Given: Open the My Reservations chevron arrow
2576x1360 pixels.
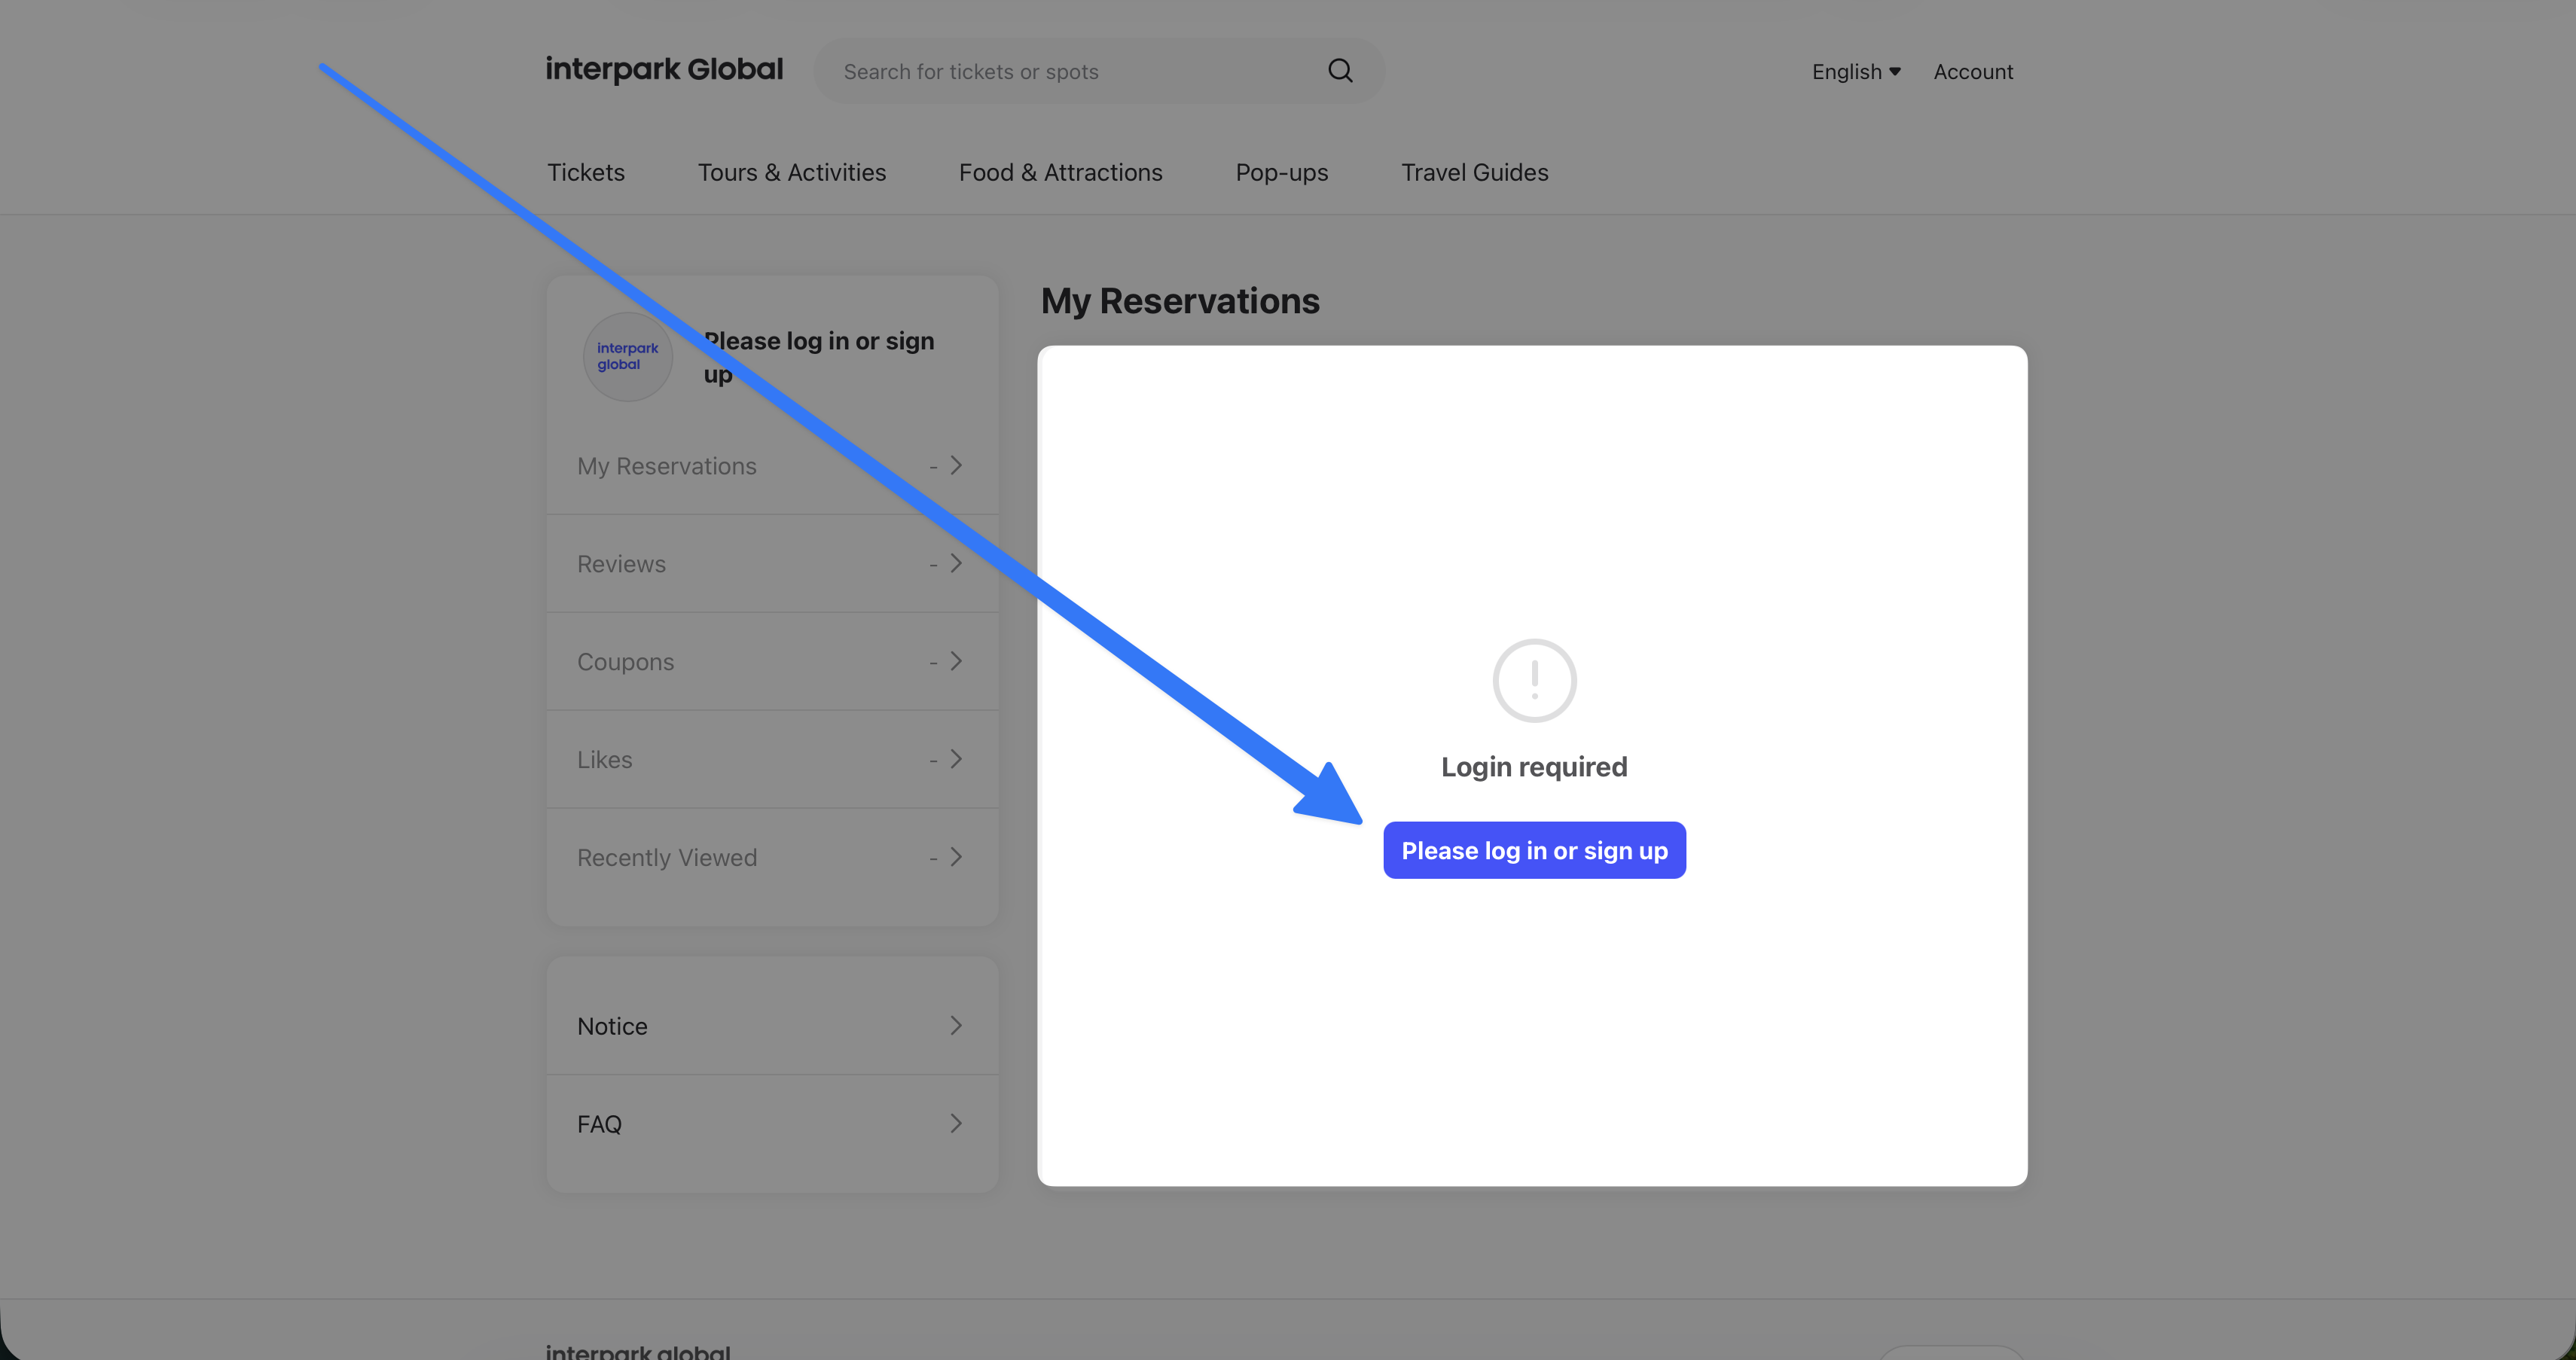Looking at the screenshot, I should (956, 466).
